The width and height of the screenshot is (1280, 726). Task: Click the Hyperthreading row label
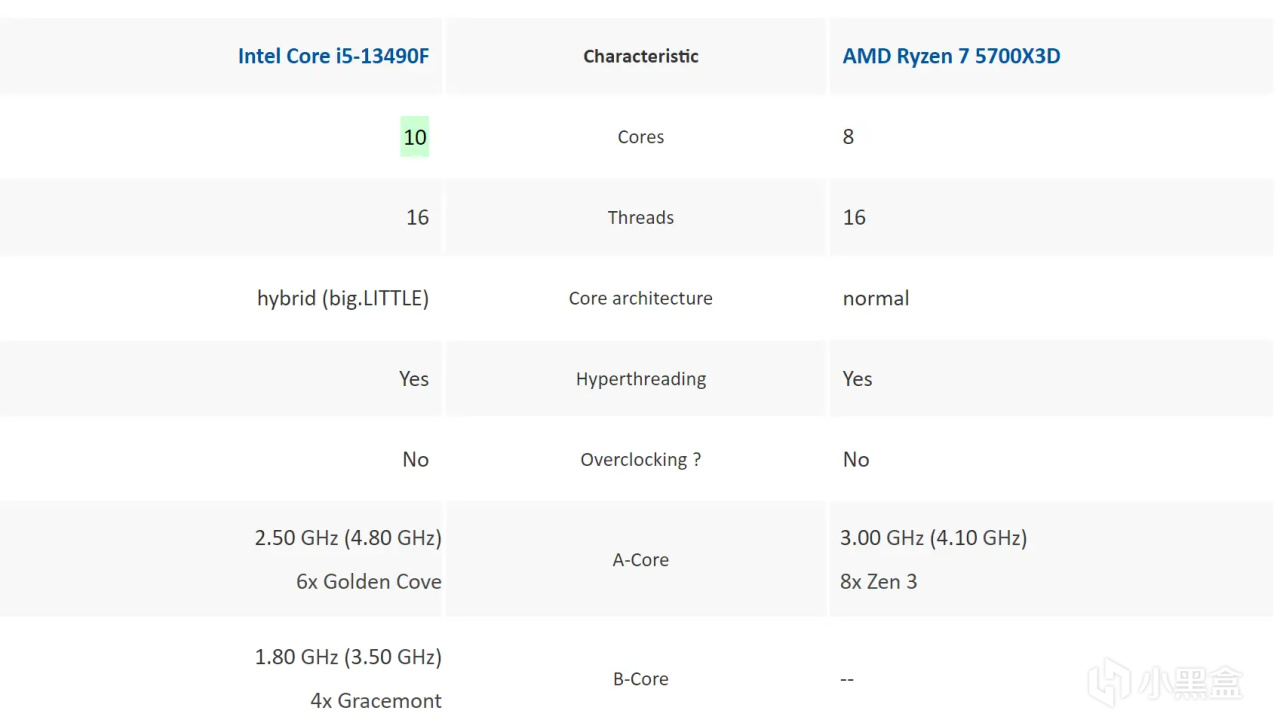pyautogui.click(x=640, y=379)
